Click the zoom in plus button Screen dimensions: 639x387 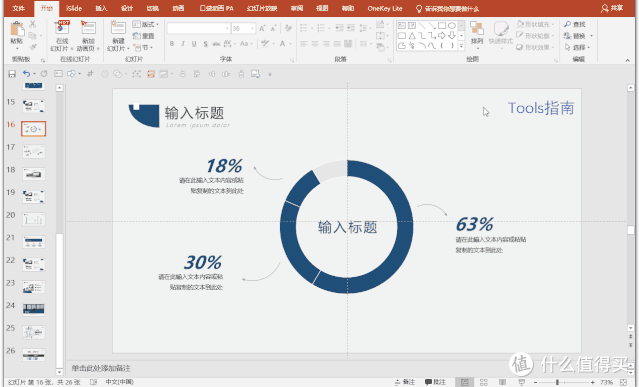[x=592, y=382]
